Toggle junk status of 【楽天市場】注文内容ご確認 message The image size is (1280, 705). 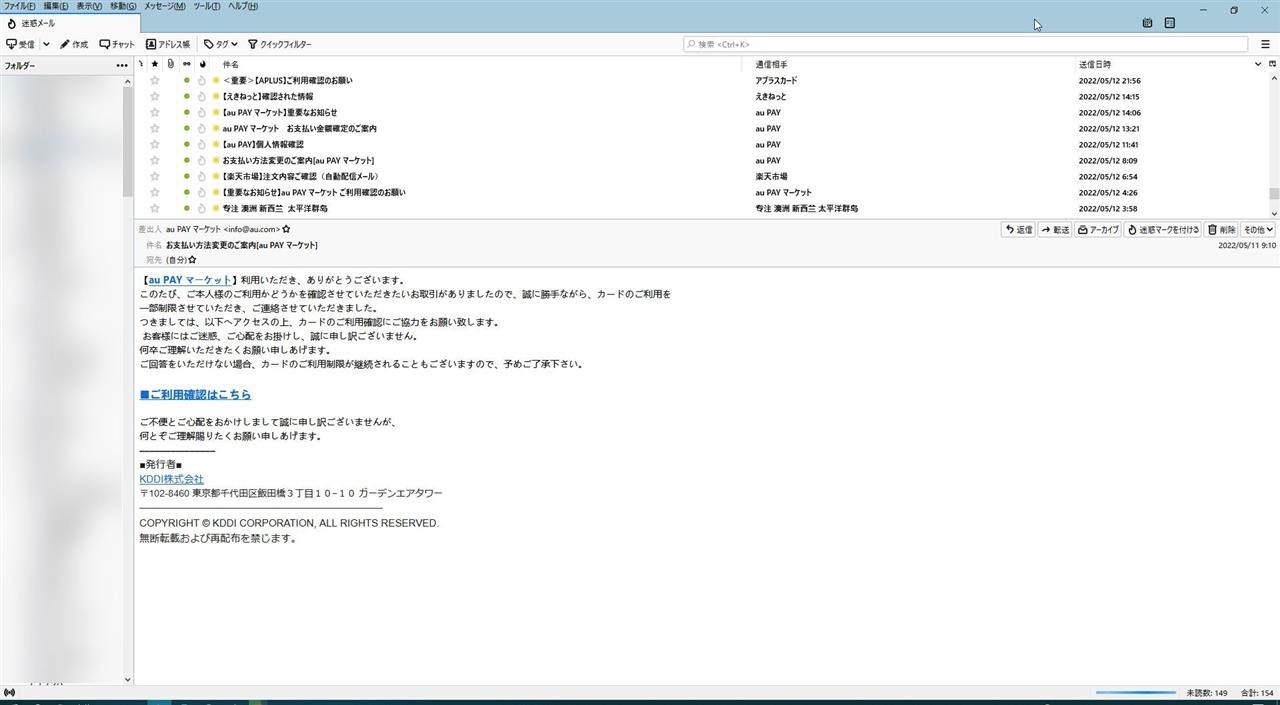(x=202, y=177)
